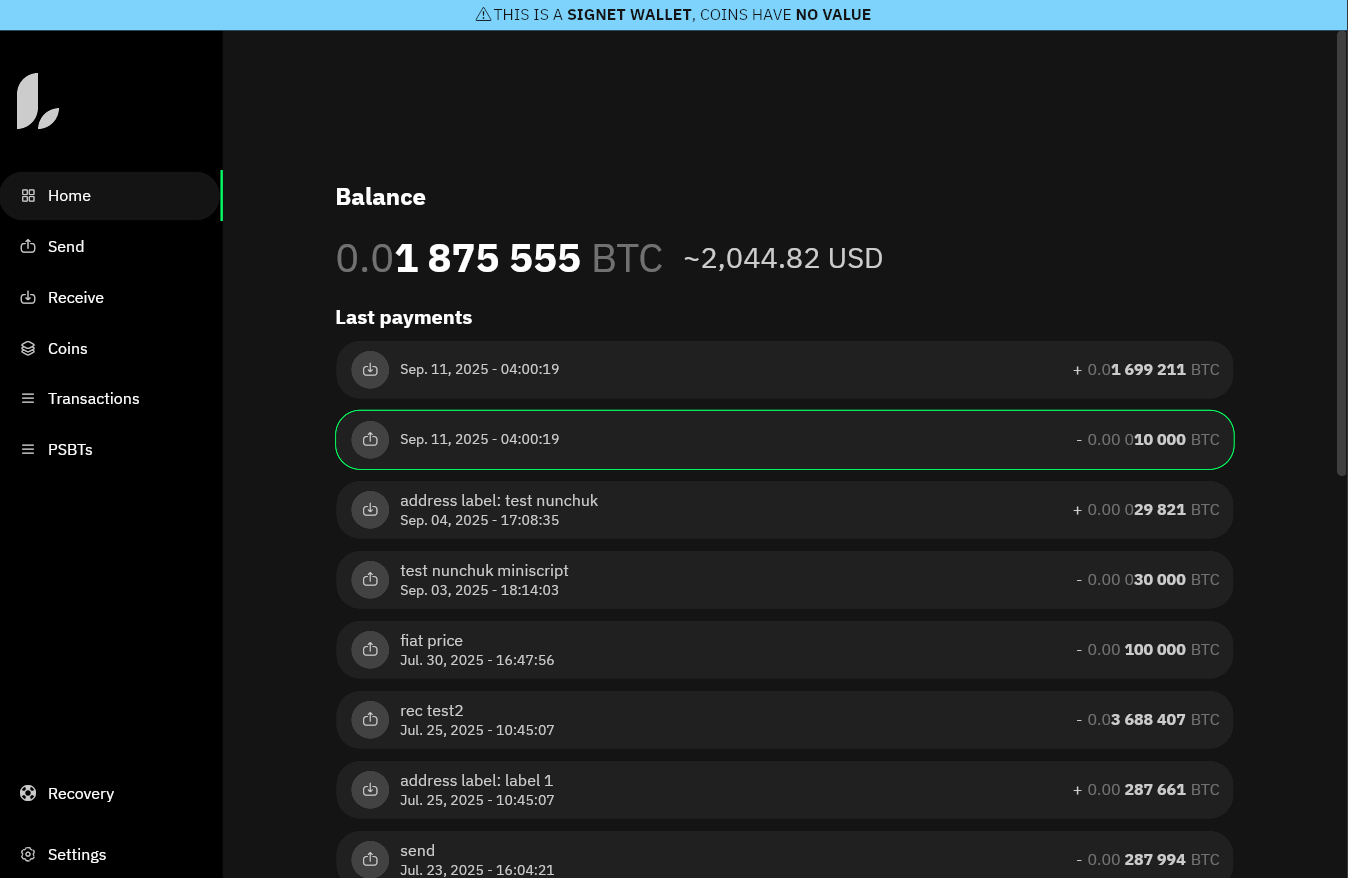Select the highlighted -0.00010000 BTC payment

(x=784, y=440)
